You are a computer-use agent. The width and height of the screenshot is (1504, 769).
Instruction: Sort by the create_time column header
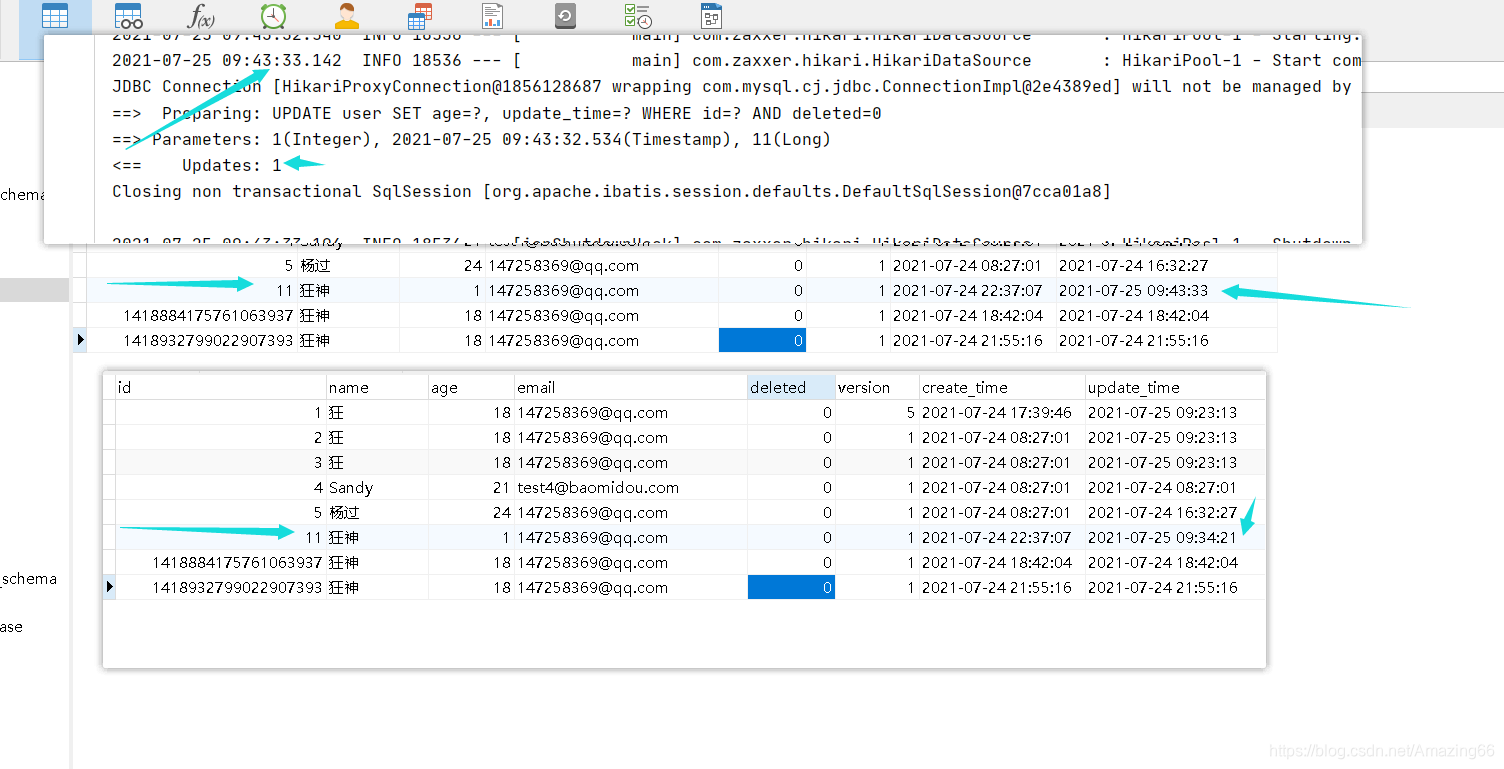click(x=1002, y=387)
